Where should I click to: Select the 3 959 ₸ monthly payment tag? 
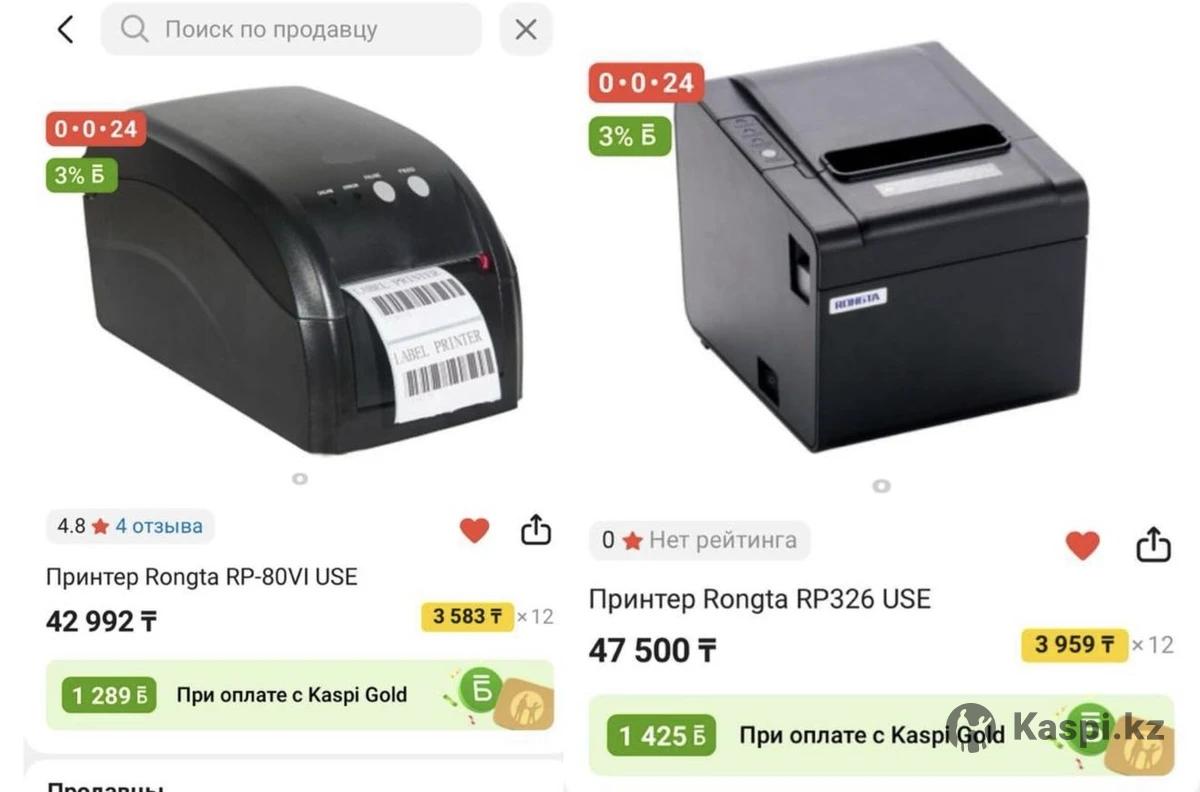[1074, 645]
